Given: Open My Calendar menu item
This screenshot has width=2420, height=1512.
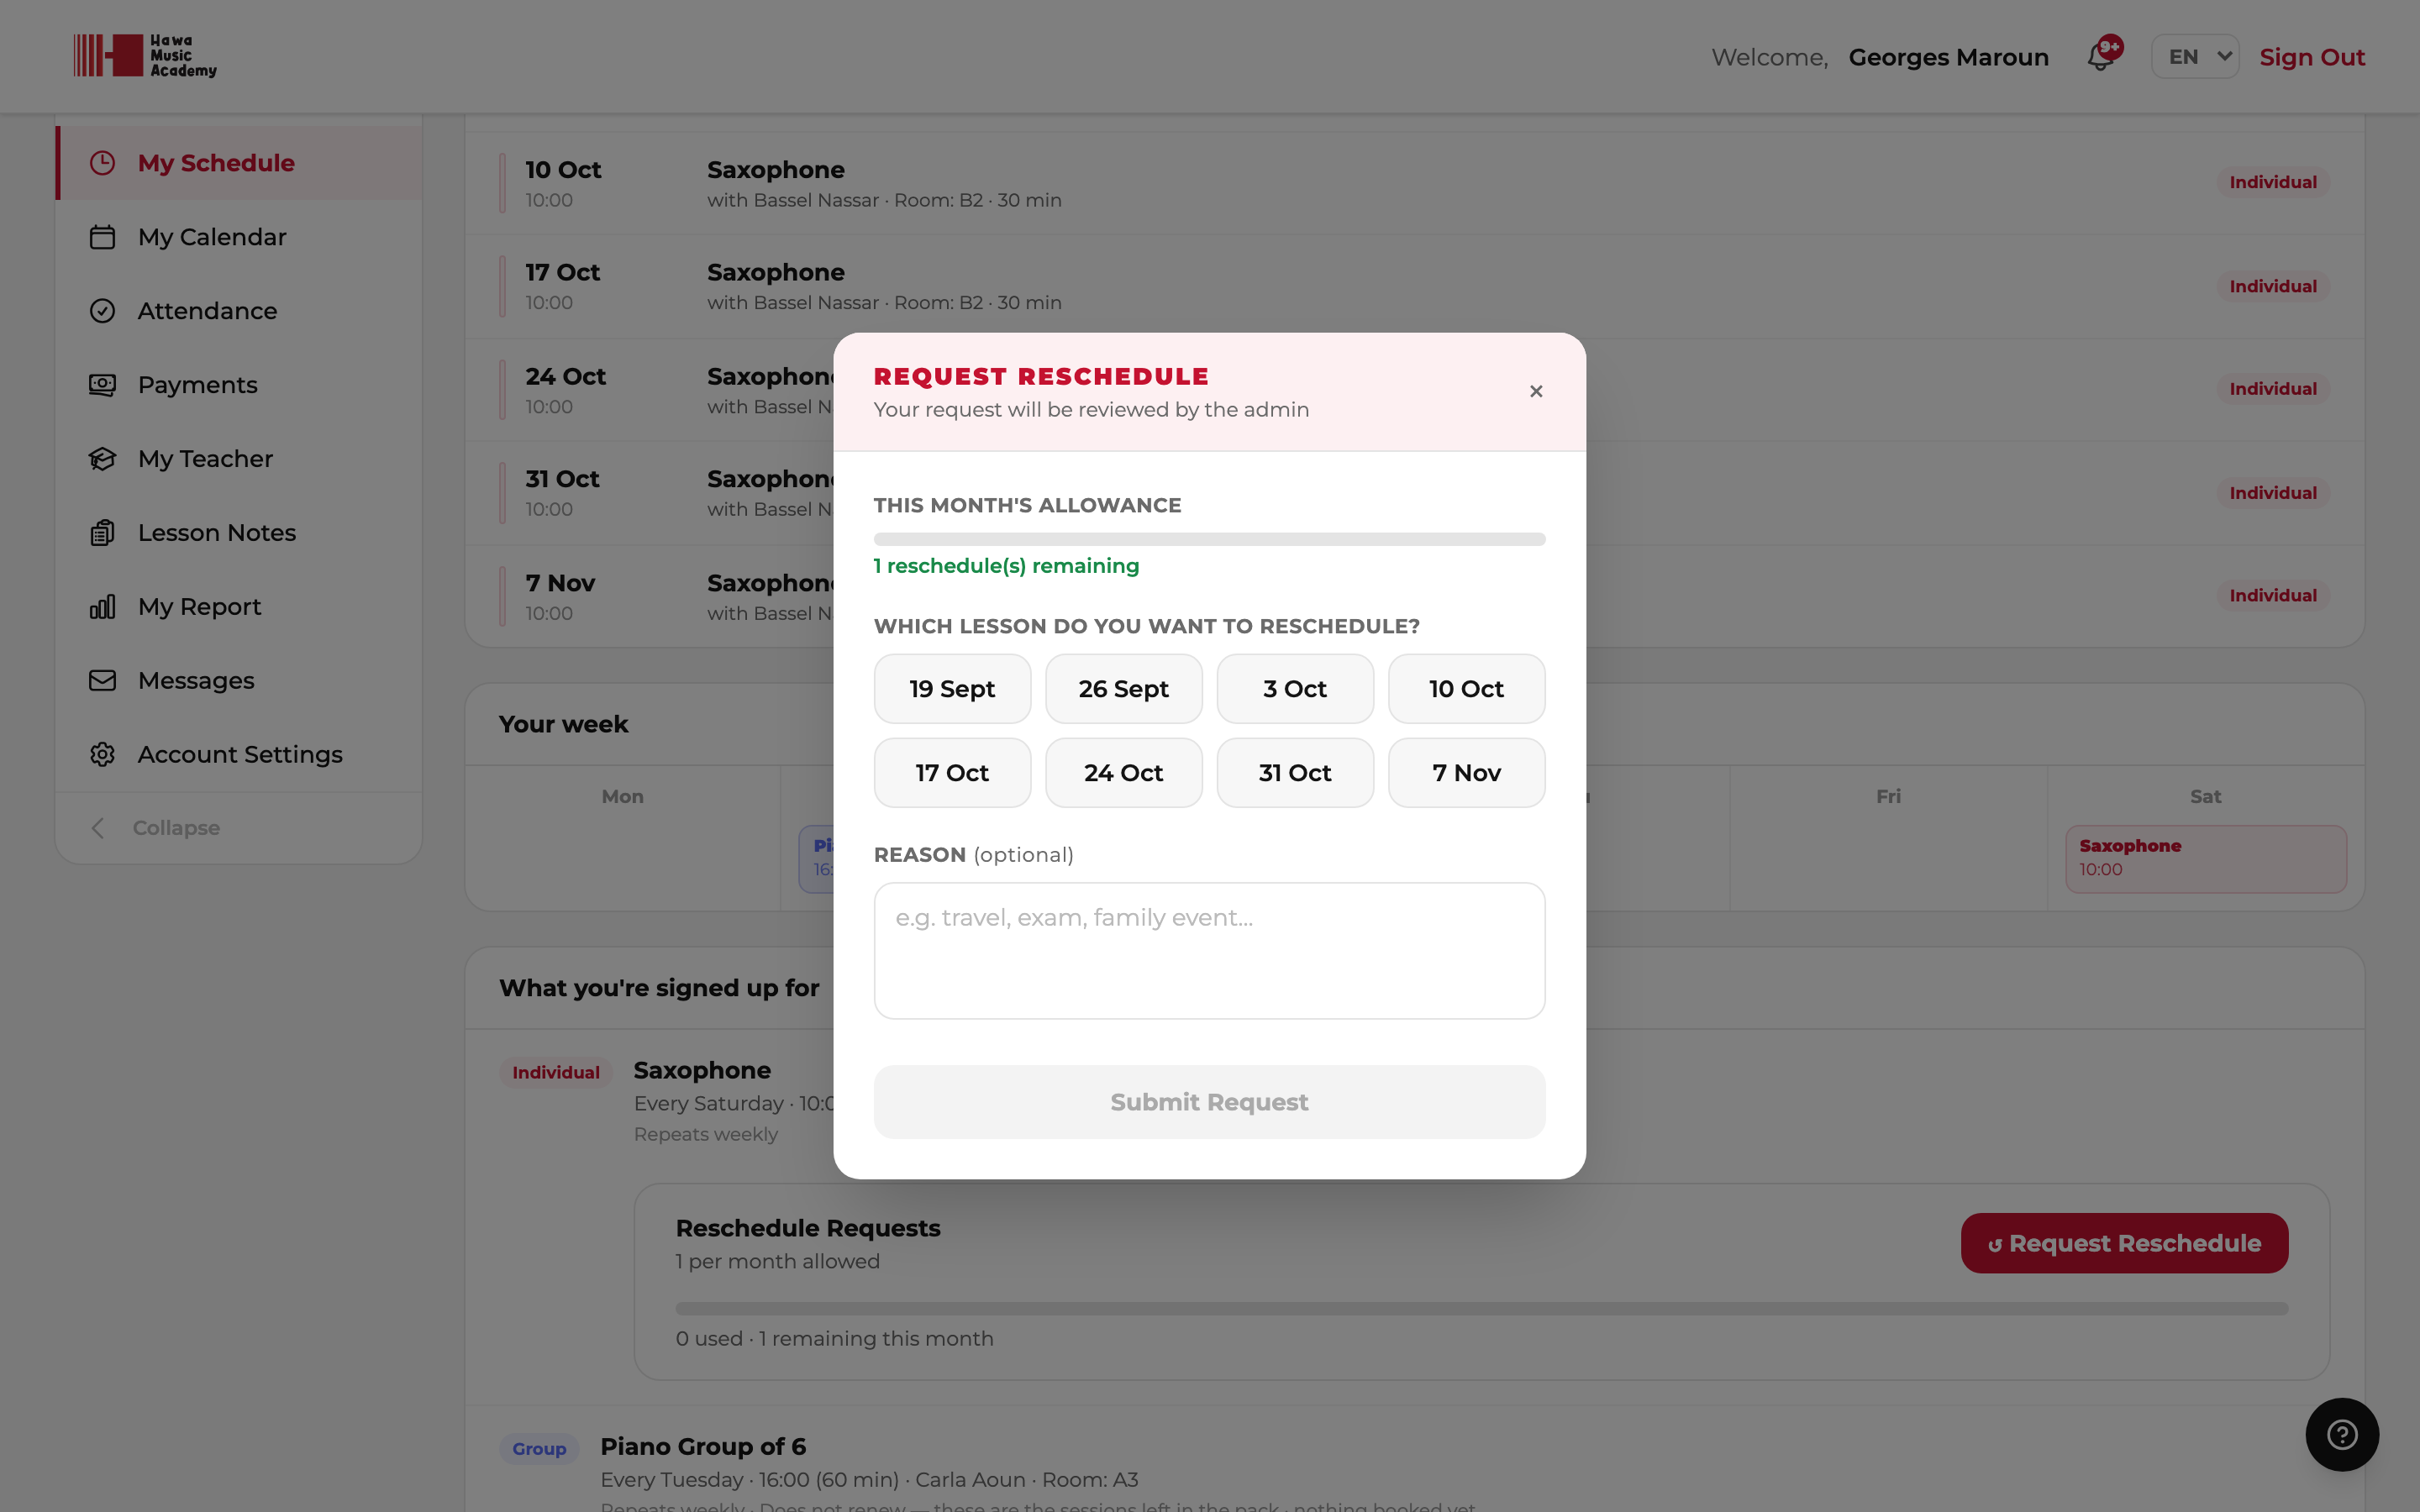Looking at the screenshot, I should [238, 237].
